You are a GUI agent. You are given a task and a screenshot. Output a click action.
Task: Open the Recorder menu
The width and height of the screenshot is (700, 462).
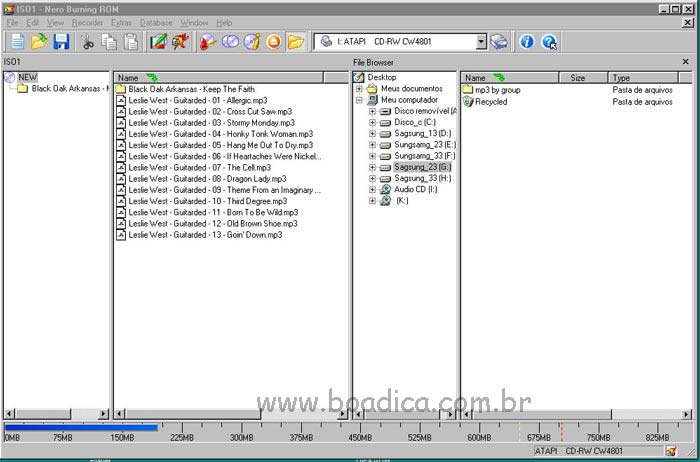pyautogui.click(x=87, y=23)
